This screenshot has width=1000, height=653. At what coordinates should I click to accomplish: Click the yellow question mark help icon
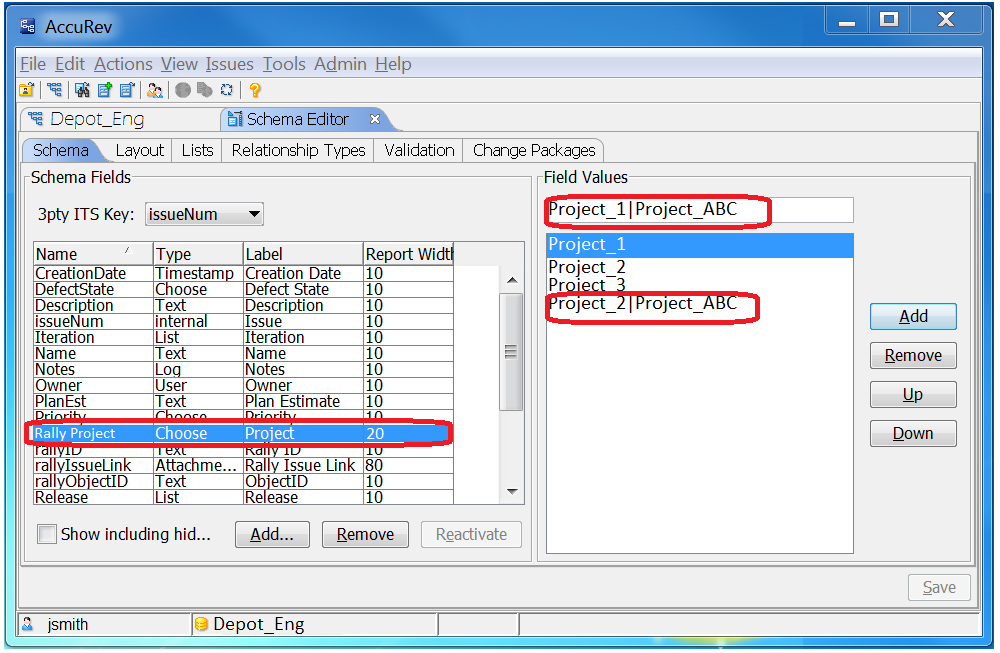tap(255, 90)
